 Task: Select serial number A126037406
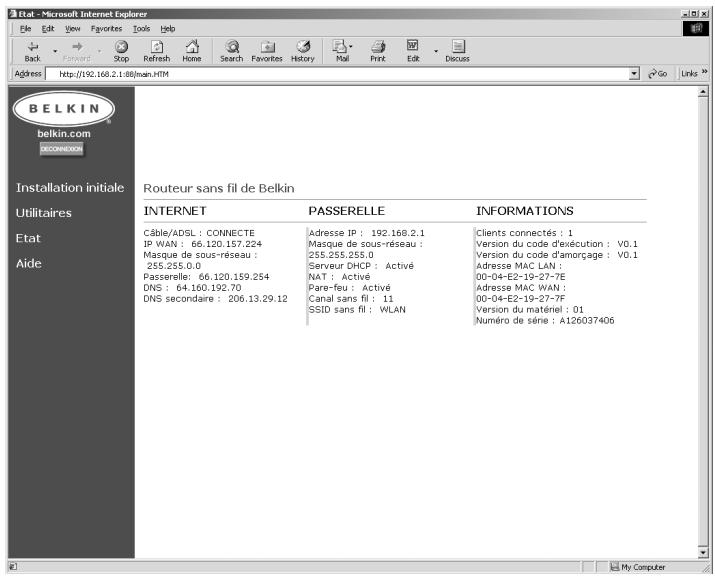click(x=587, y=321)
